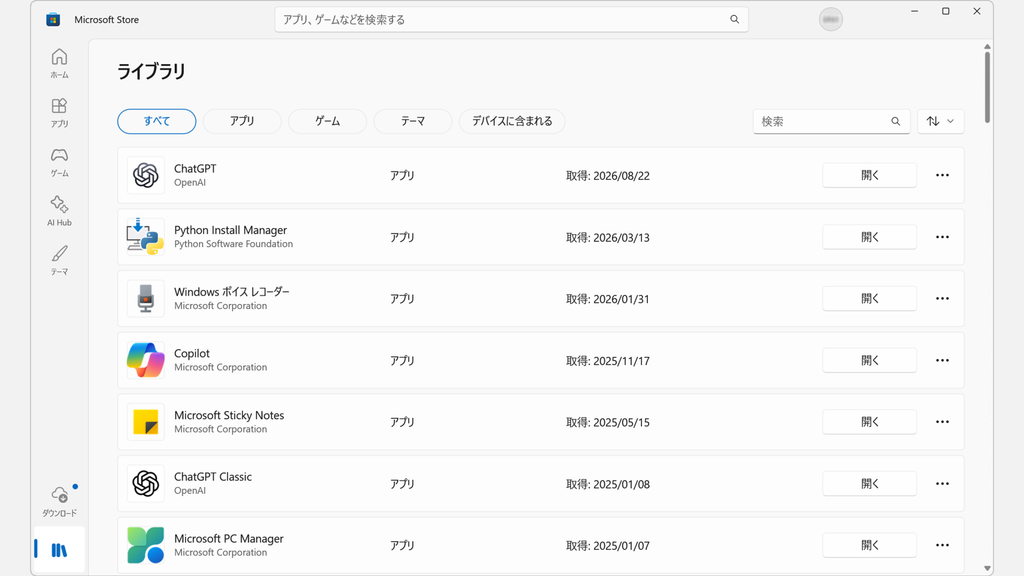
Task: Click the Microsoft PC Manager icon
Action: coord(146,545)
